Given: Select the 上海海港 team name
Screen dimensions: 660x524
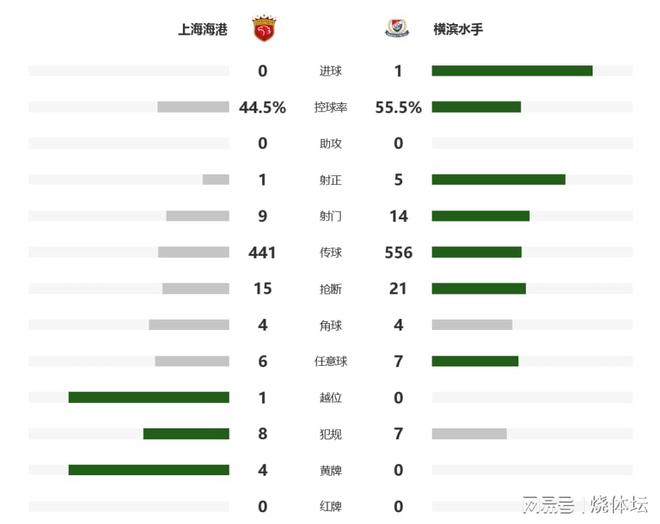Looking at the screenshot, I should click(202, 29).
